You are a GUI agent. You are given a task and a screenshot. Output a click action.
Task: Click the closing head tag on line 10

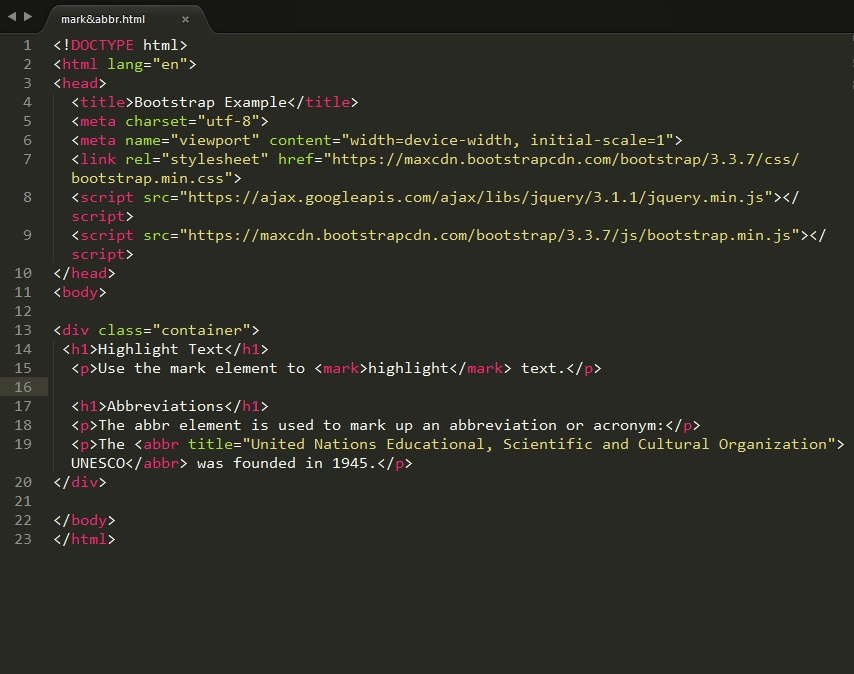click(84, 273)
